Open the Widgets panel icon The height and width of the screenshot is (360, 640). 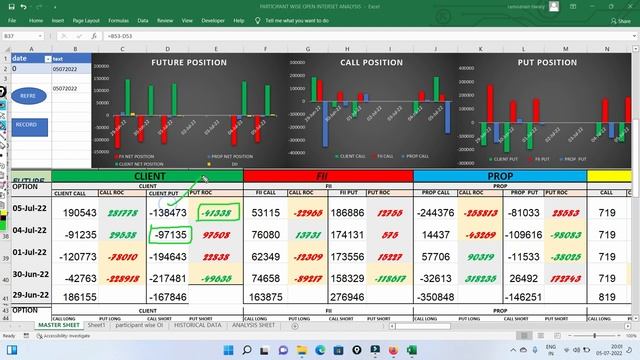pos(12,350)
